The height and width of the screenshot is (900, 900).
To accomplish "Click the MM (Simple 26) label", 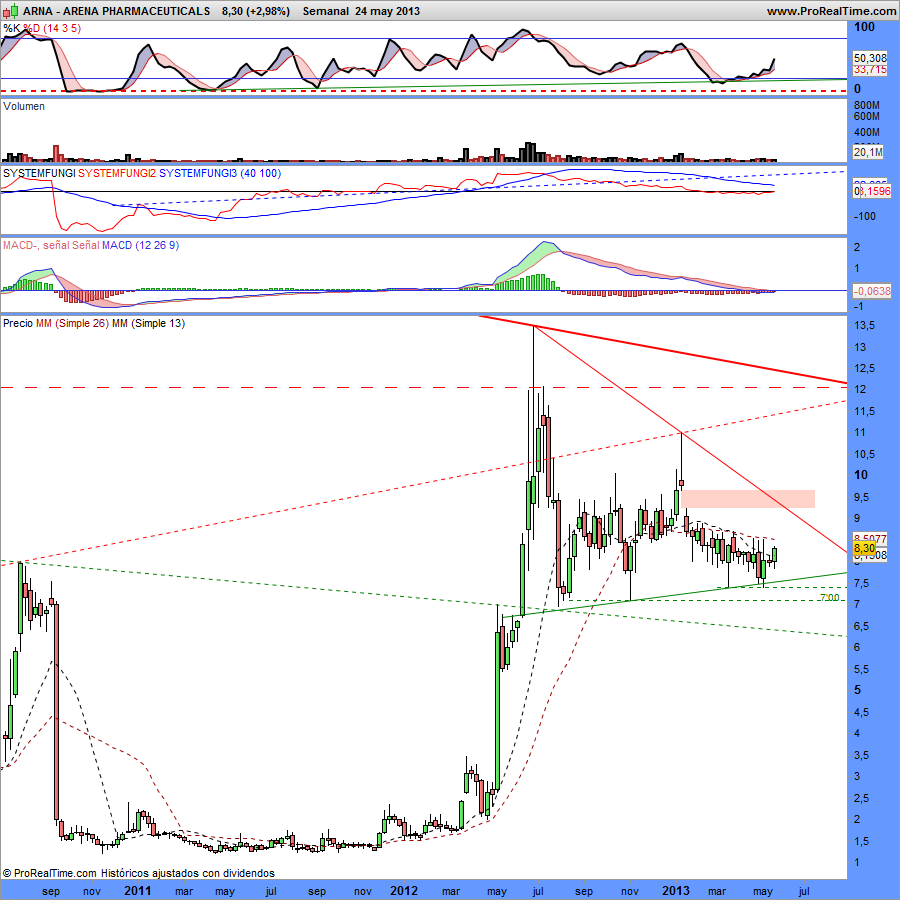I will [x=72, y=323].
